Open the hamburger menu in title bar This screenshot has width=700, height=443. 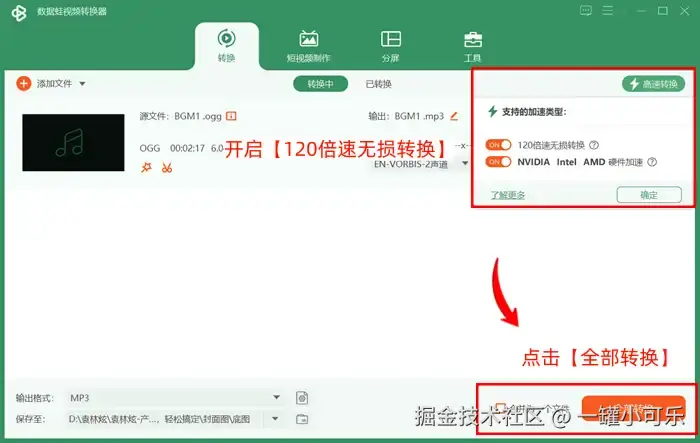click(608, 10)
